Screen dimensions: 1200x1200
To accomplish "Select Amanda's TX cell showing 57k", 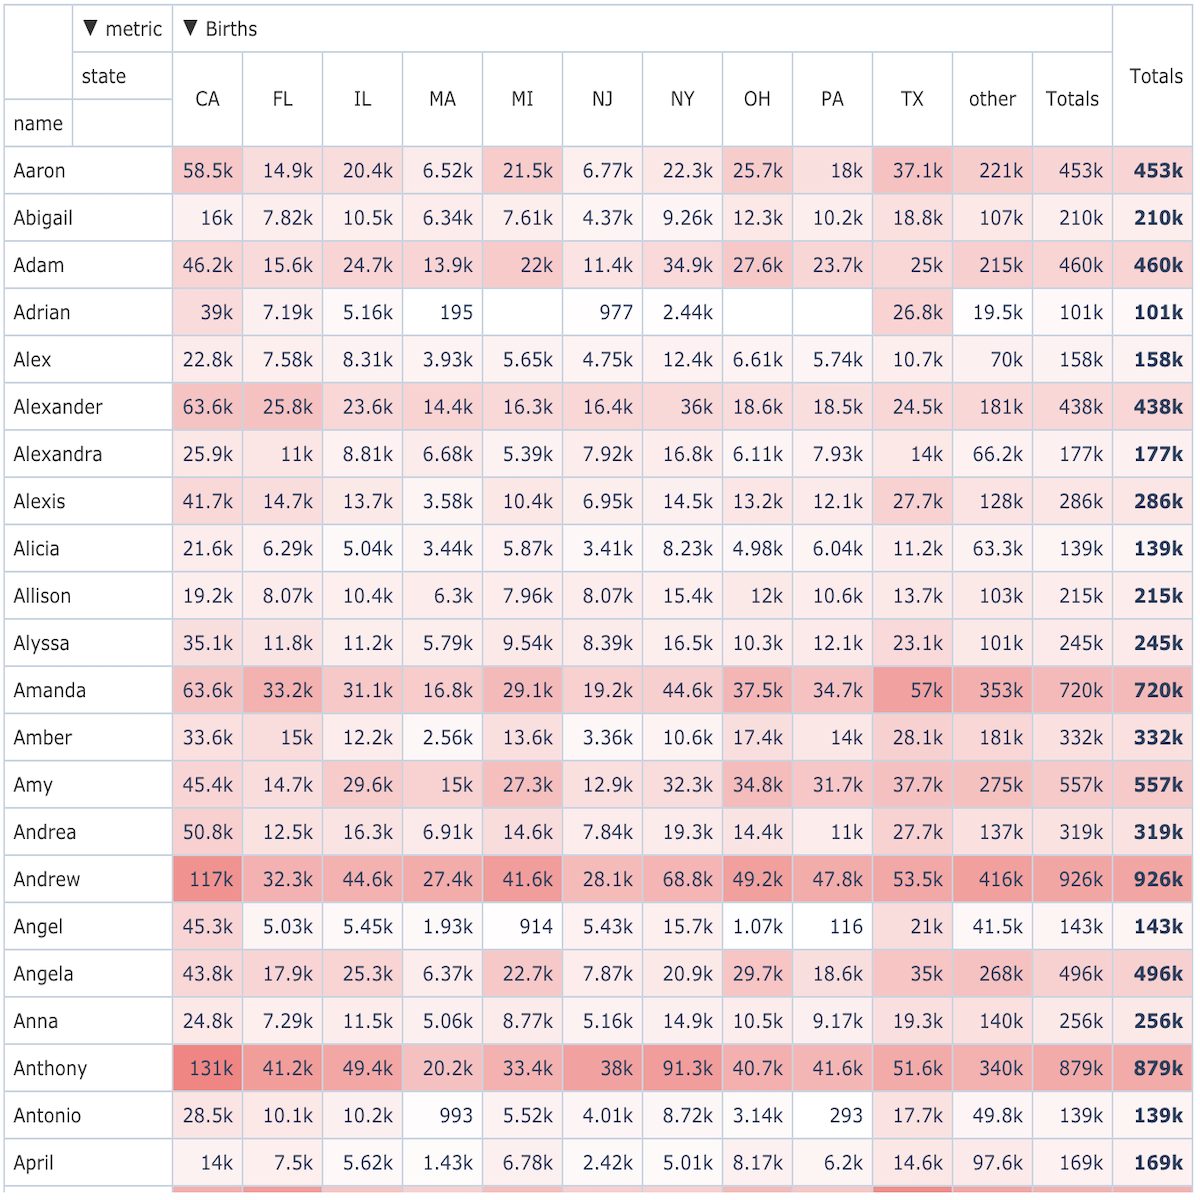I will 912,690.
